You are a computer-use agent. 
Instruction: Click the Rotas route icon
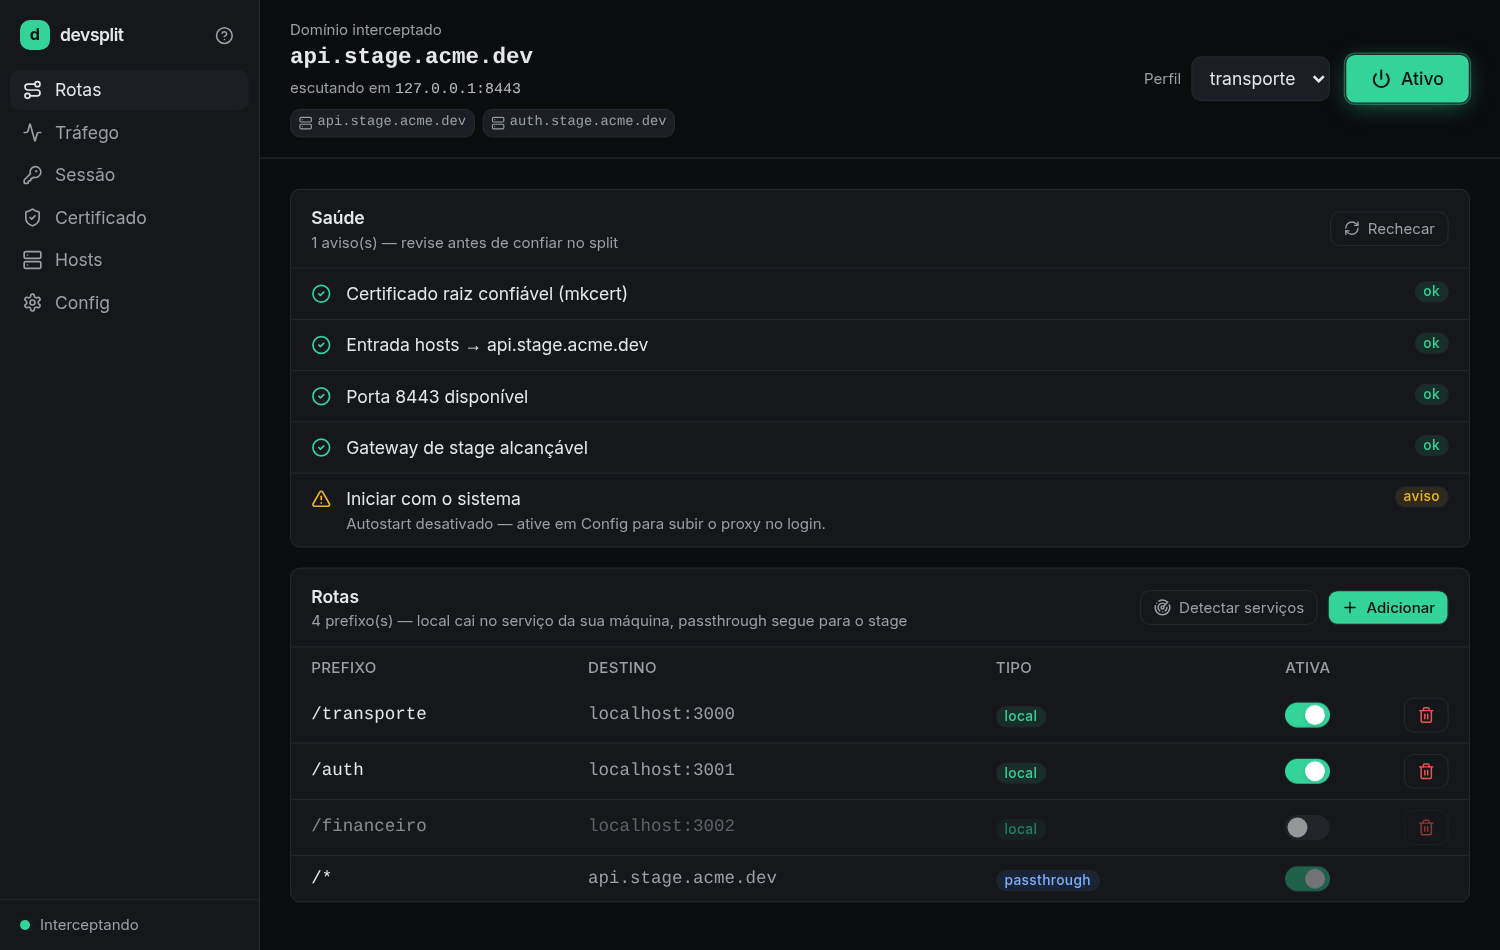tap(33, 90)
